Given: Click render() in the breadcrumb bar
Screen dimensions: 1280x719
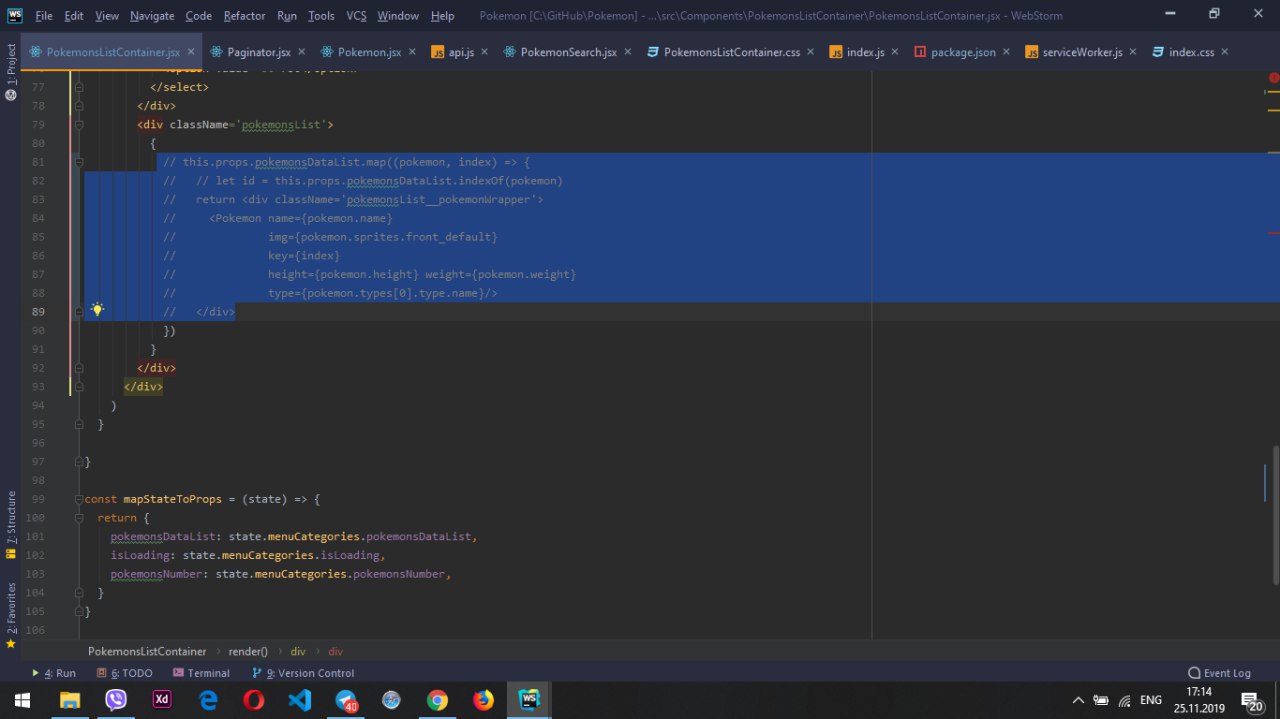Looking at the screenshot, I should [248, 651].
